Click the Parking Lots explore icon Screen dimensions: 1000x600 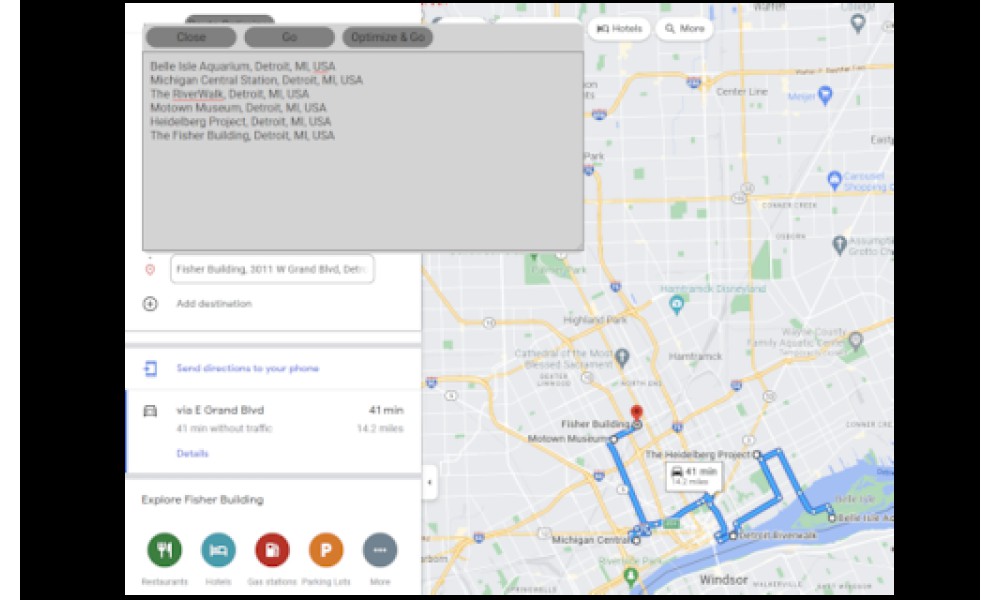[x=326, y=550]
